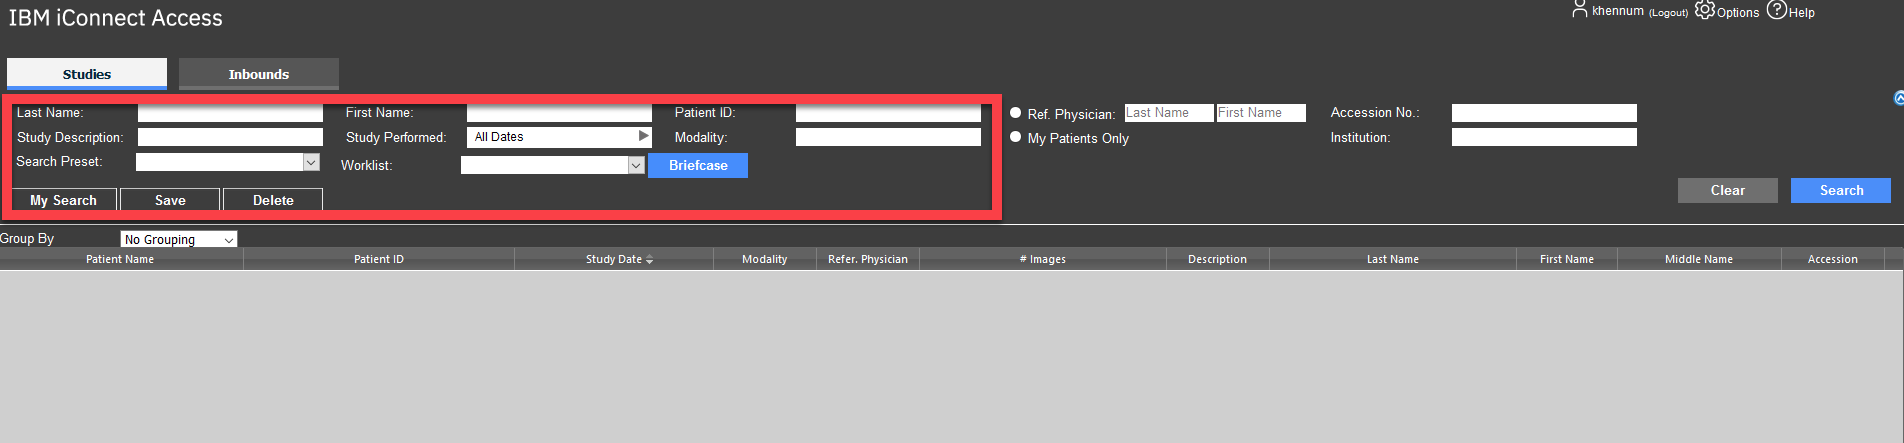This screenshot has height=443, width=1904.
Task: Open the Briefcase button
Action: [698, 165]
